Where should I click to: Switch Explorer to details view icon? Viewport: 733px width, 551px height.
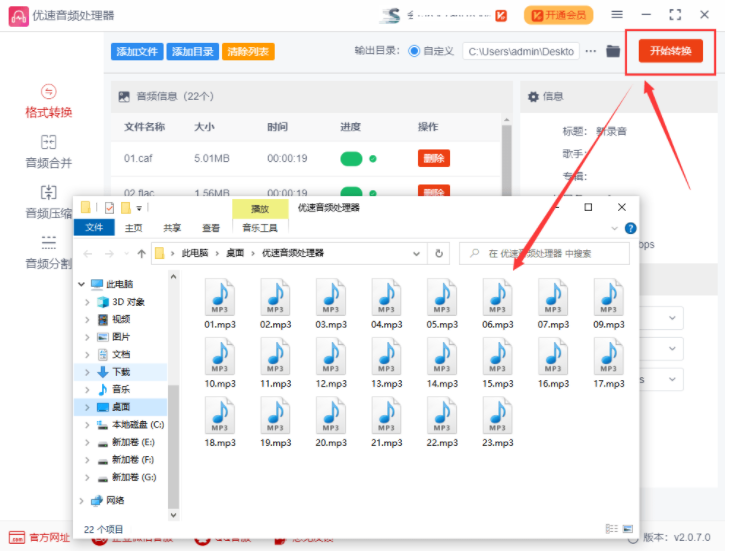(x=611, y=529)
